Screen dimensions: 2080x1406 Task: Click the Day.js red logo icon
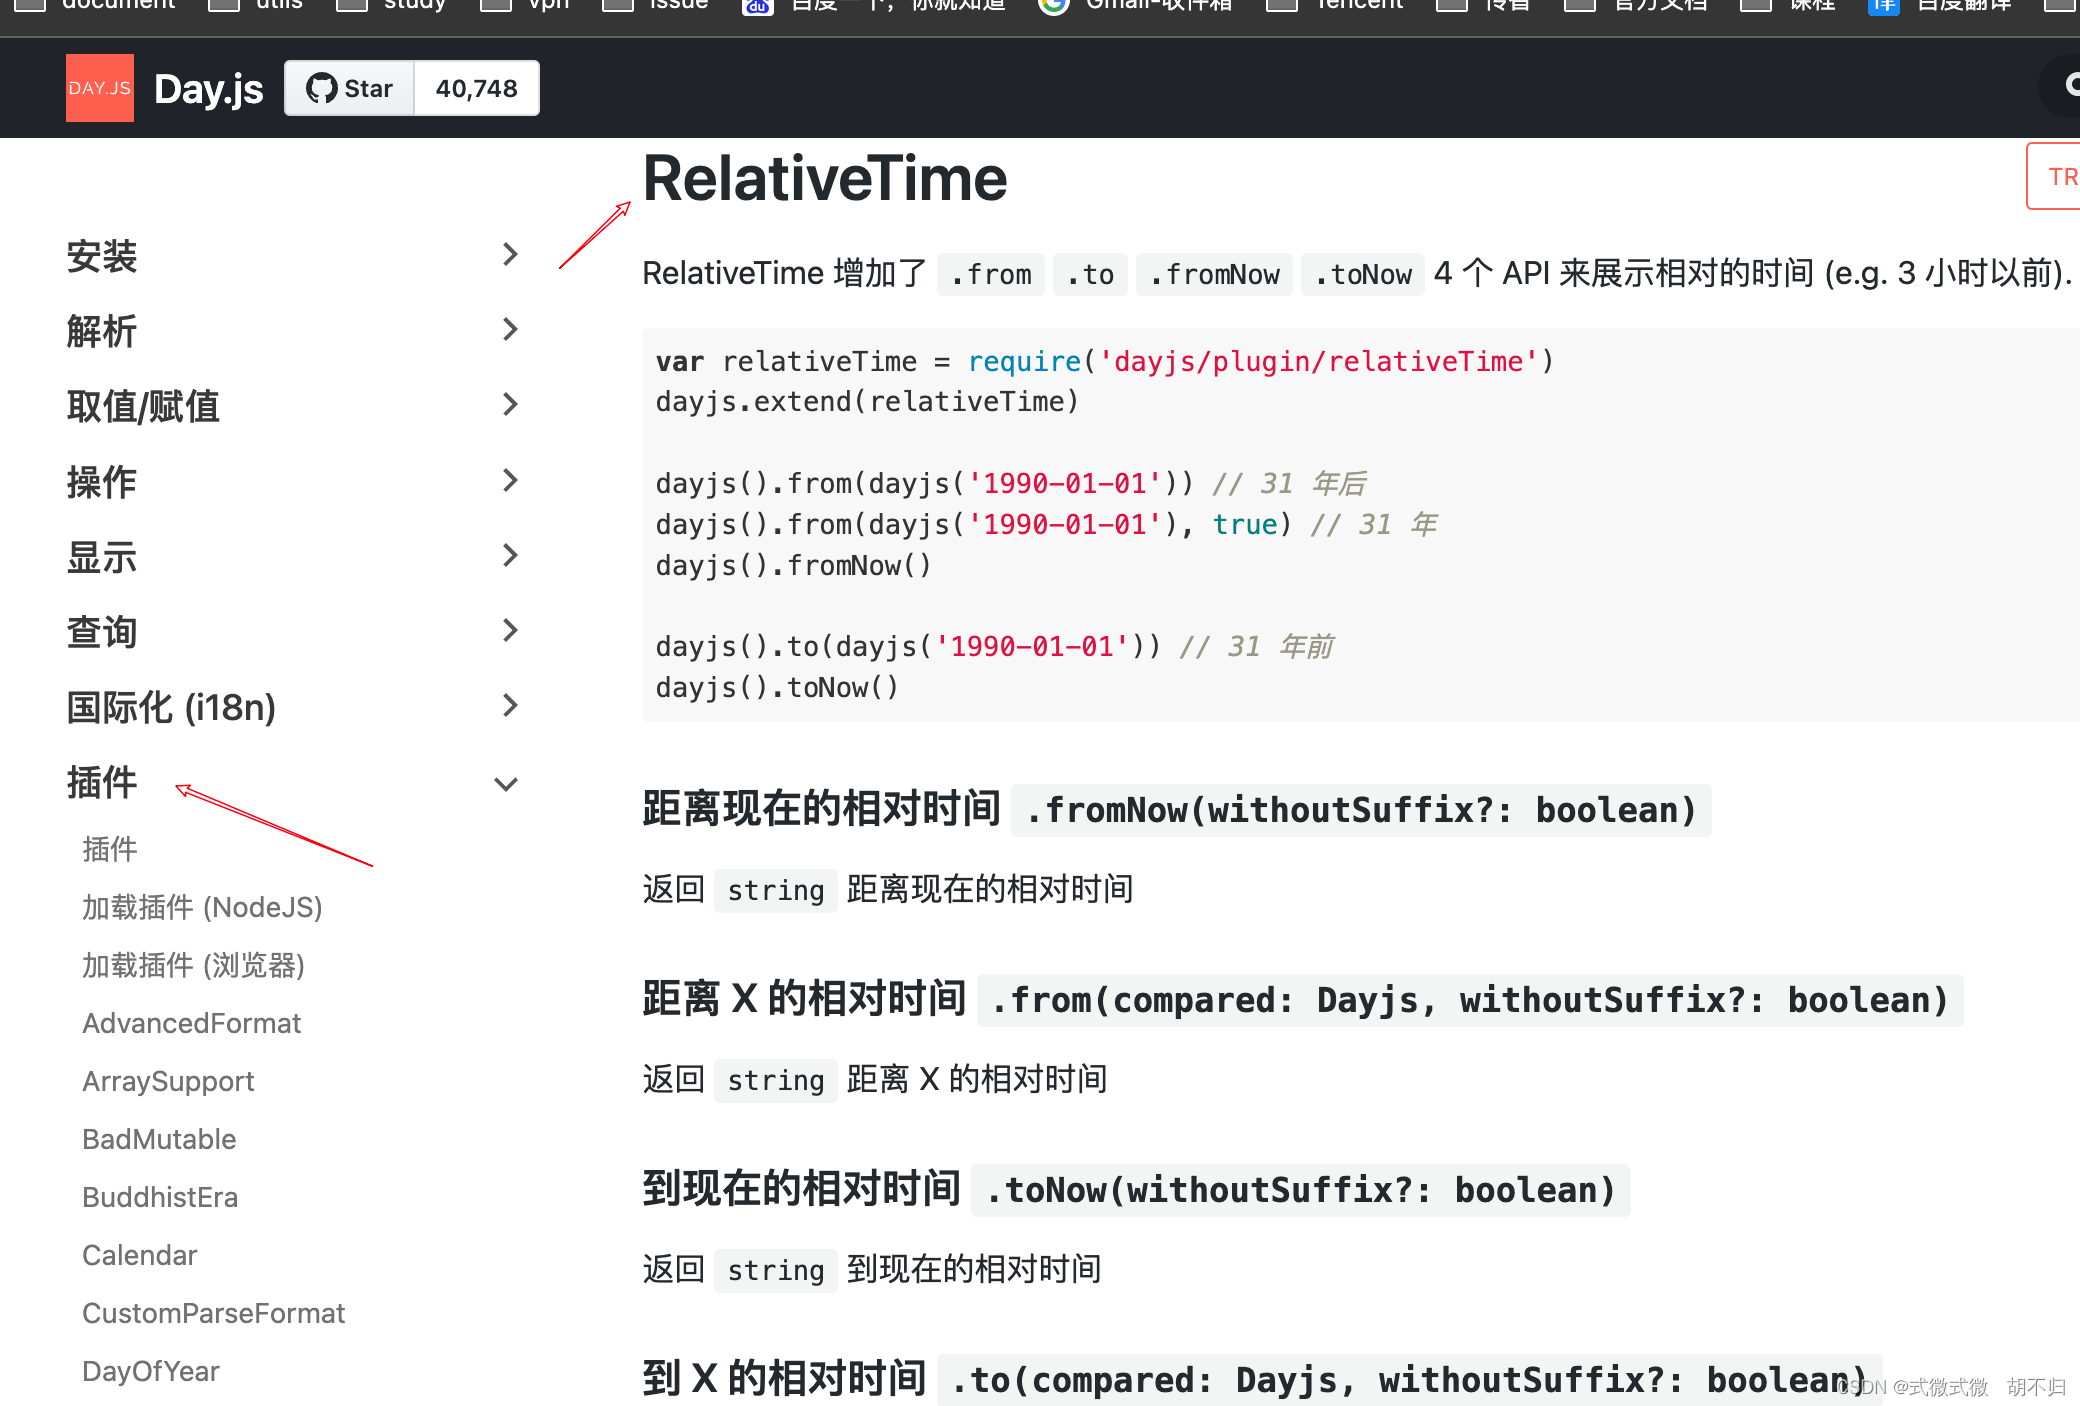click(x=99, y=88)
